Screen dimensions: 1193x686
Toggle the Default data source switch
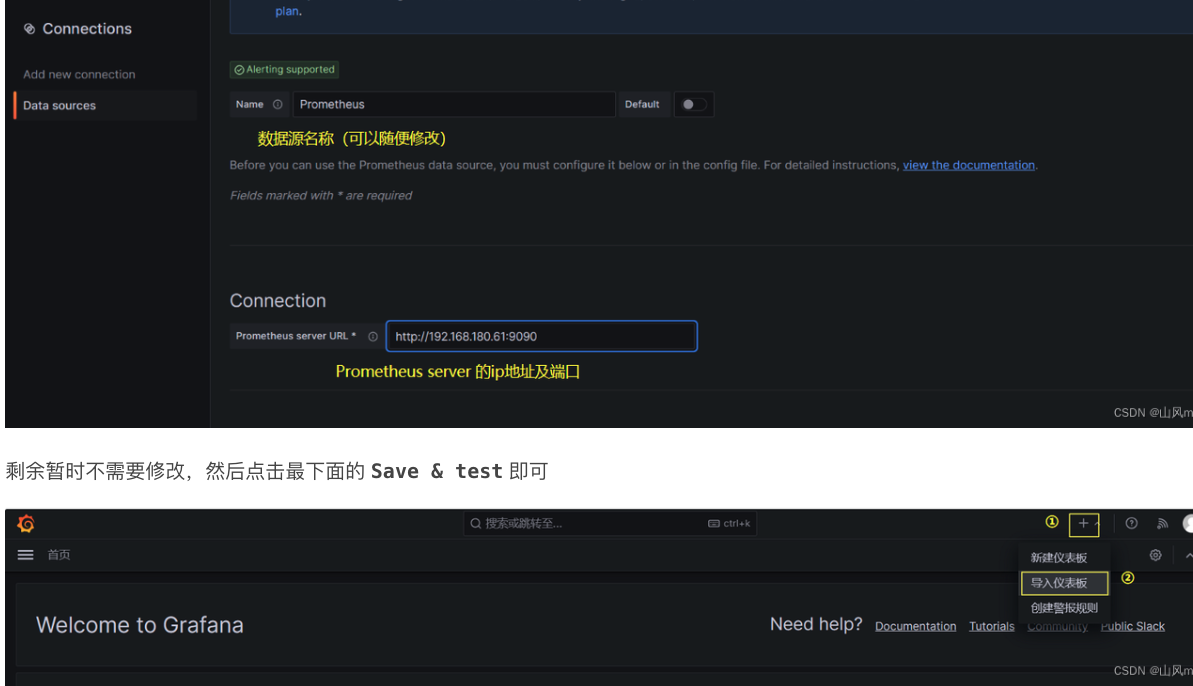click(693, 104)
